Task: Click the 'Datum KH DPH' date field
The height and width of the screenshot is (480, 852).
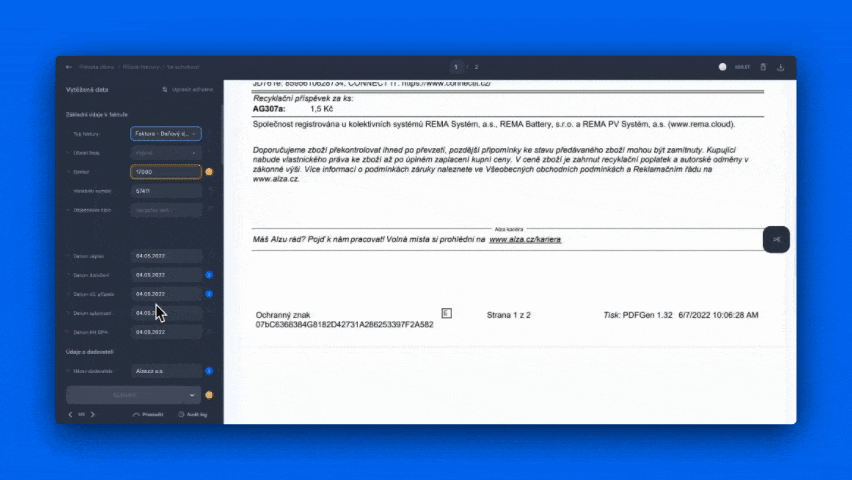Action: point(166,332)
